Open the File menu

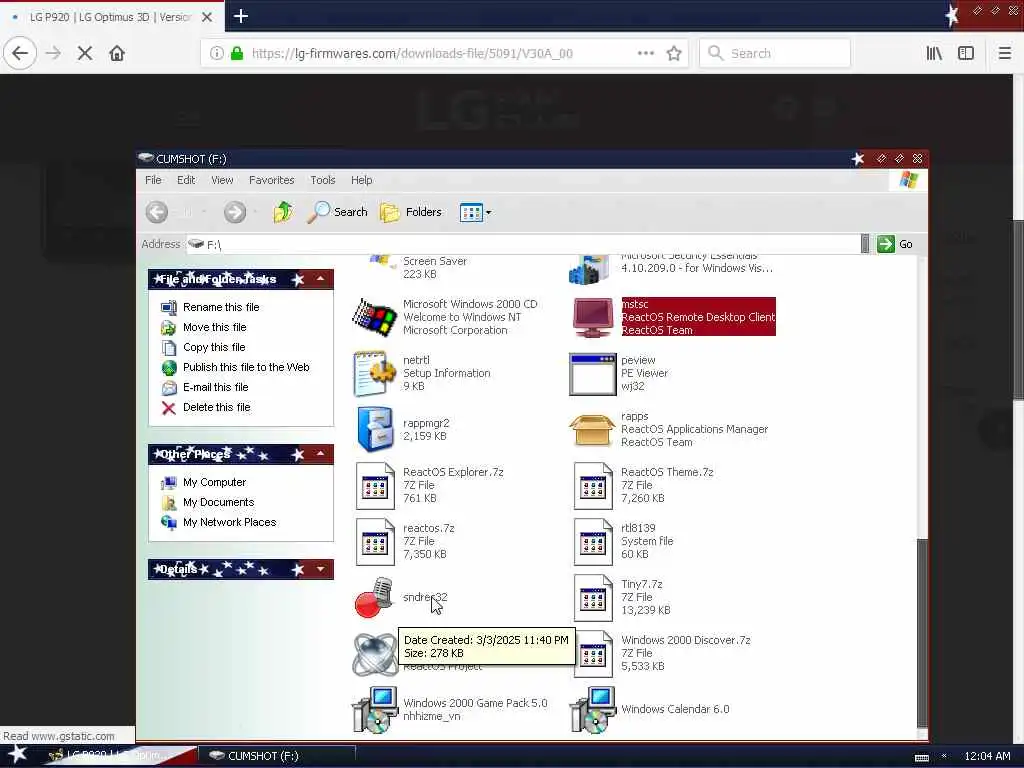(x=153, y=180)
